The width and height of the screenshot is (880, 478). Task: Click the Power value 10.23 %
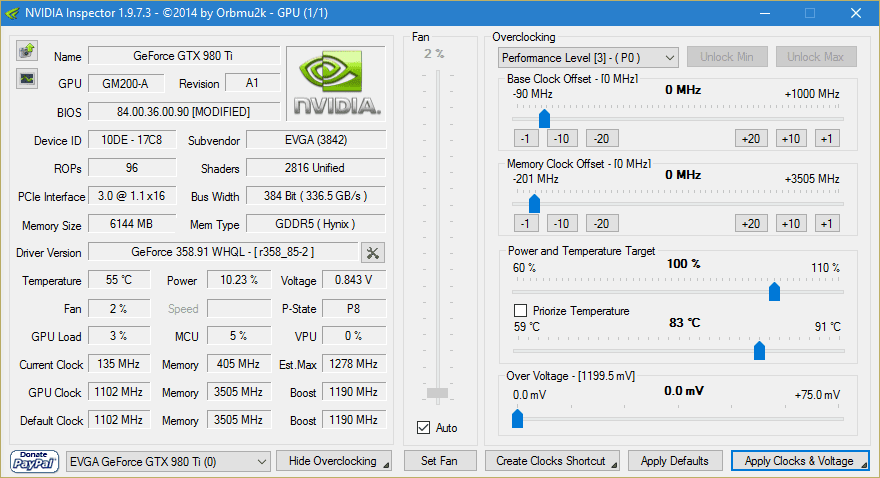(x=239, y=280)
